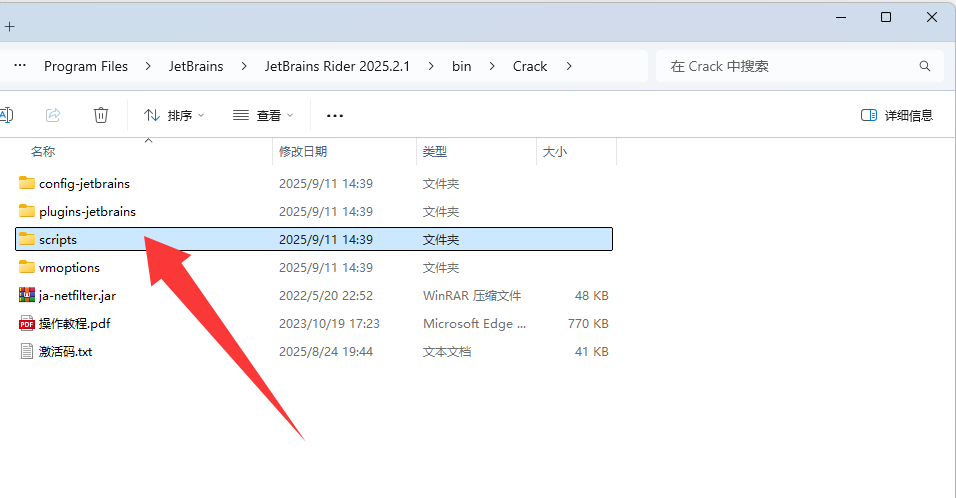Go to JetBrains in the breadcrumb
The width and height of the screenshot is (956, 498).
click(x=196, y=66)
